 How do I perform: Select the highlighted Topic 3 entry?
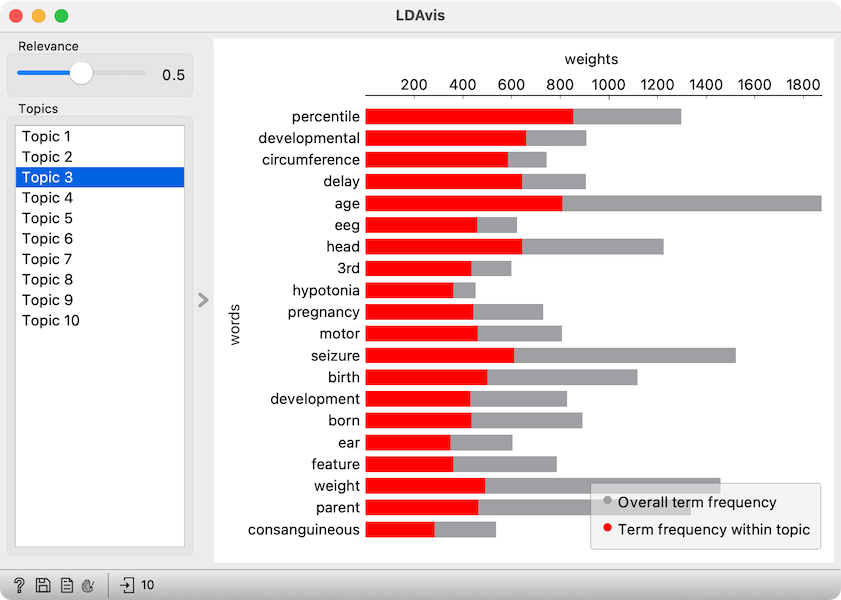pos(100,177)
